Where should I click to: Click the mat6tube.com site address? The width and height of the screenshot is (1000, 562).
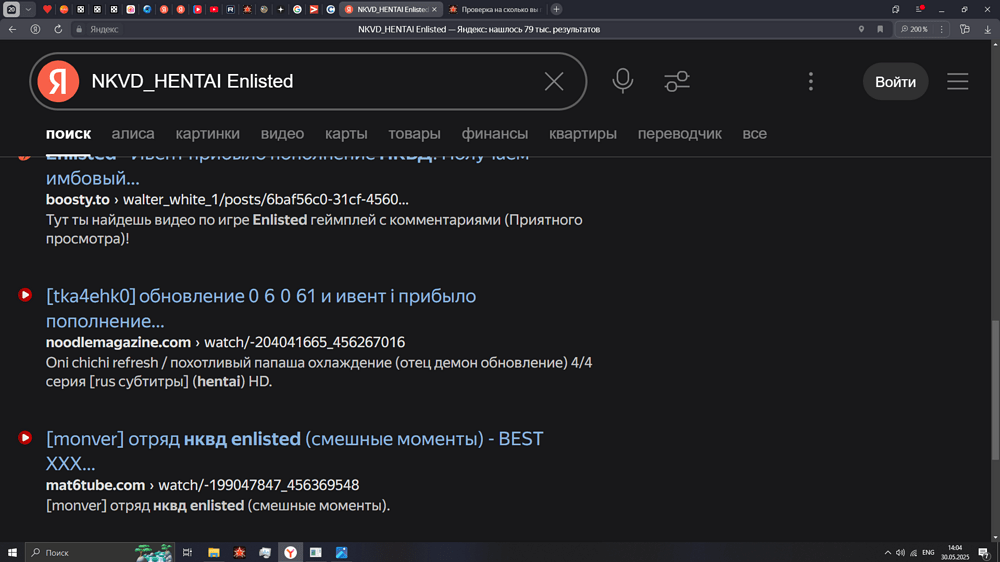[95, 485]
